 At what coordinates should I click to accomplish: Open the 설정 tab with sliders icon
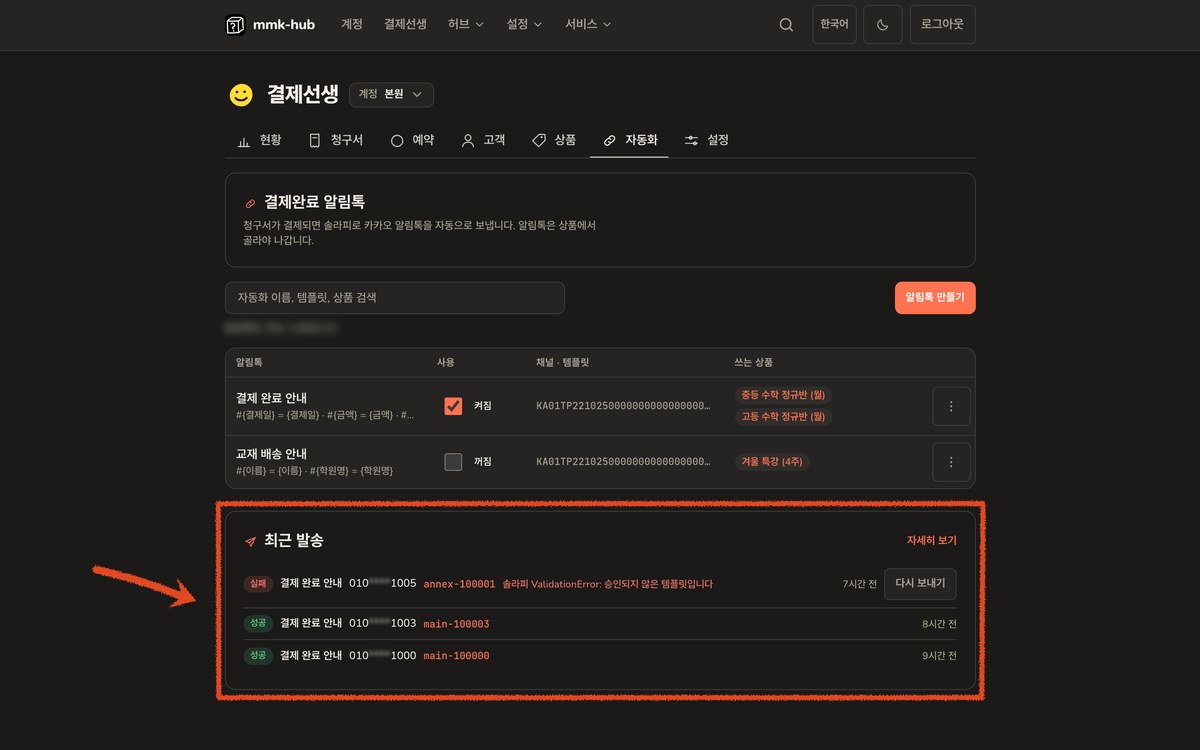click(706, 140)
